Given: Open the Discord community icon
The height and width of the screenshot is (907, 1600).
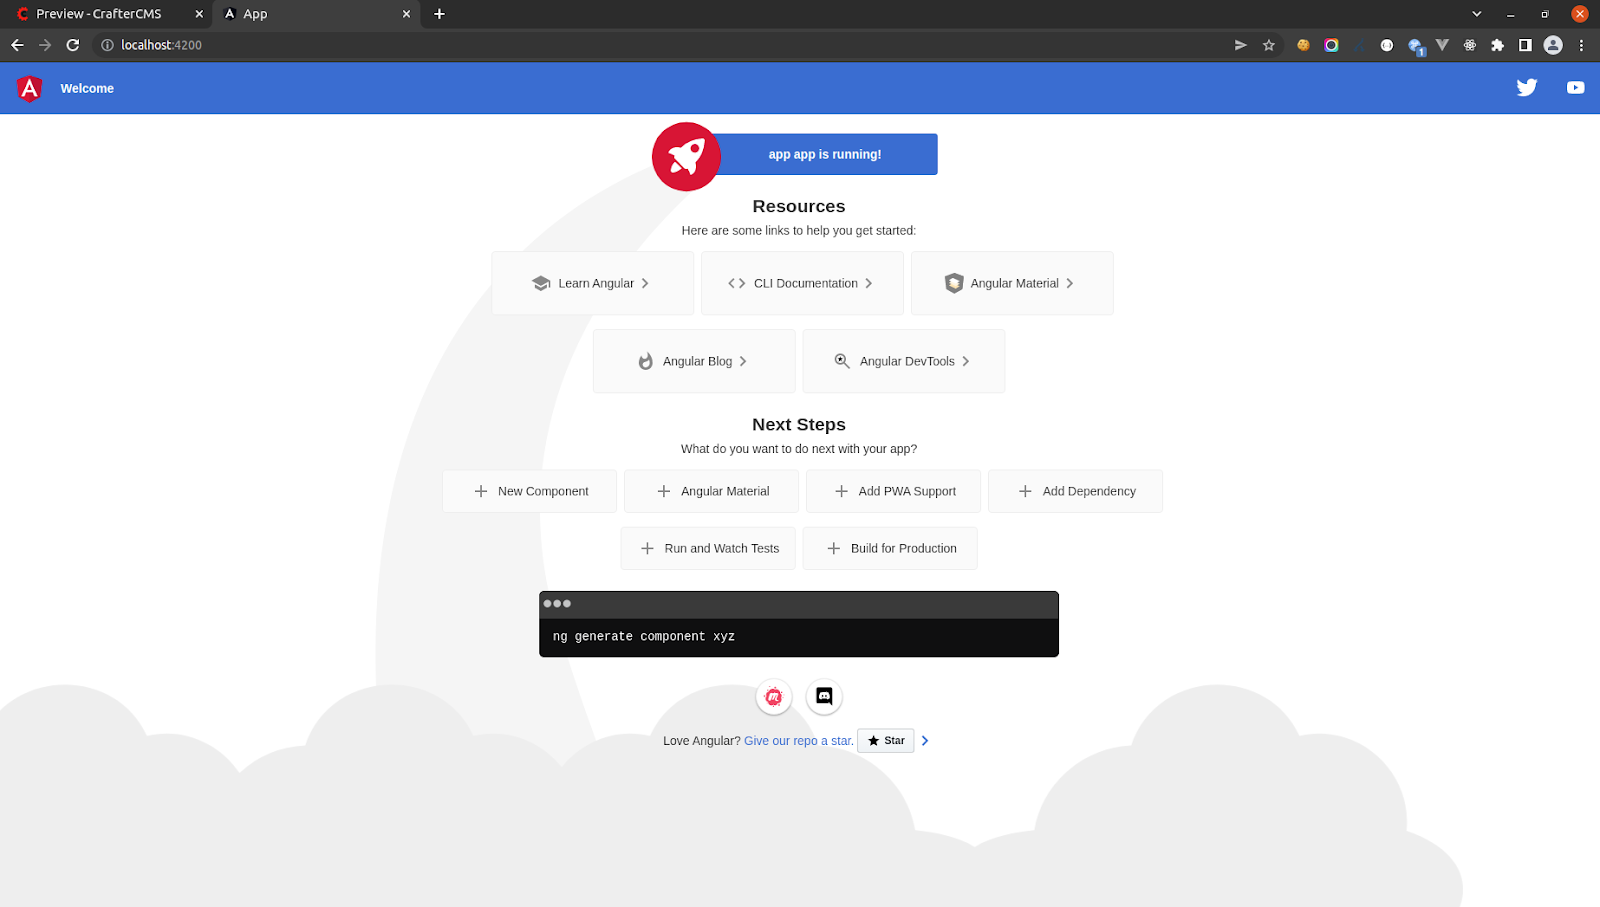Looking at the screenshot, I should [x=824, y=696].
